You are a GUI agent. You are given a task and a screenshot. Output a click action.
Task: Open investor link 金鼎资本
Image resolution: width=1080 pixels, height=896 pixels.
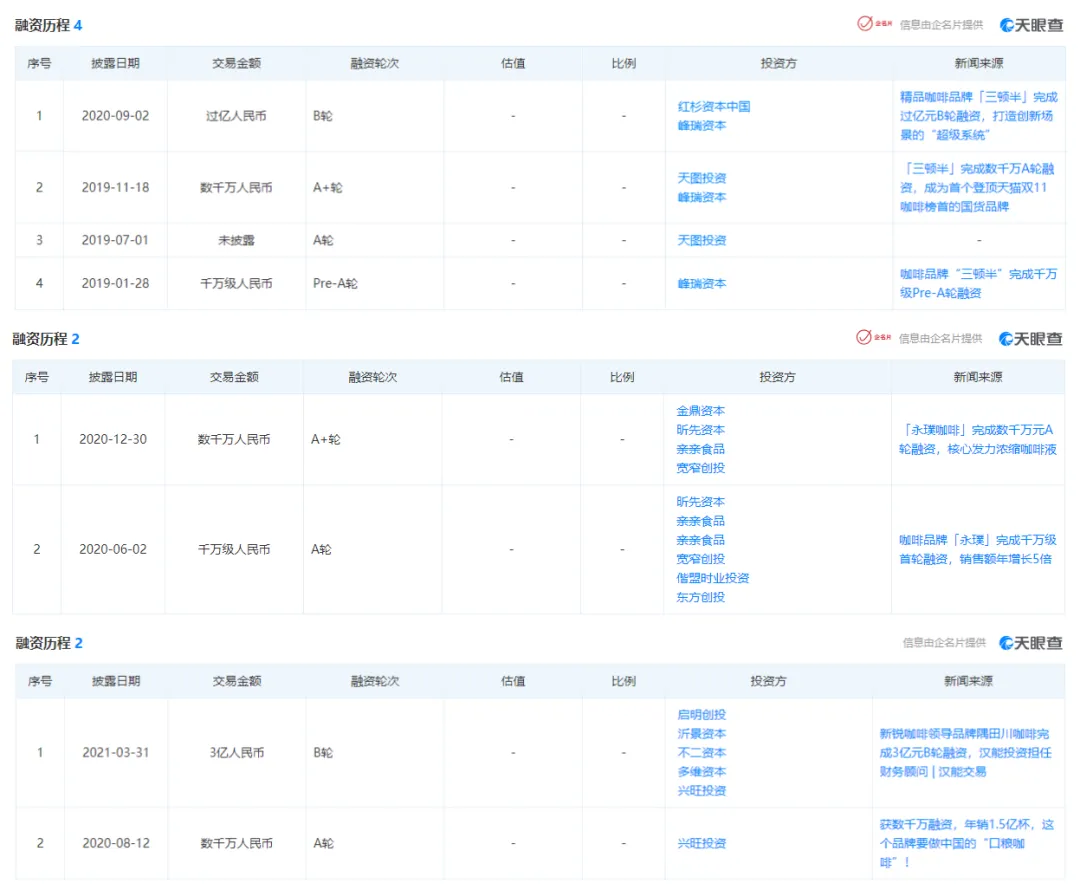point(700,411)
